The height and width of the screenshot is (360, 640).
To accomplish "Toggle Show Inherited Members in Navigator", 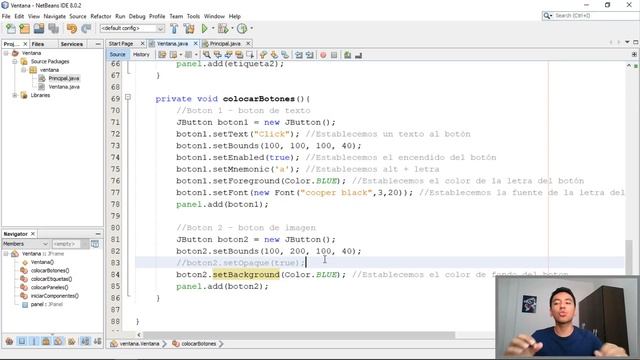I will [9, 341].
